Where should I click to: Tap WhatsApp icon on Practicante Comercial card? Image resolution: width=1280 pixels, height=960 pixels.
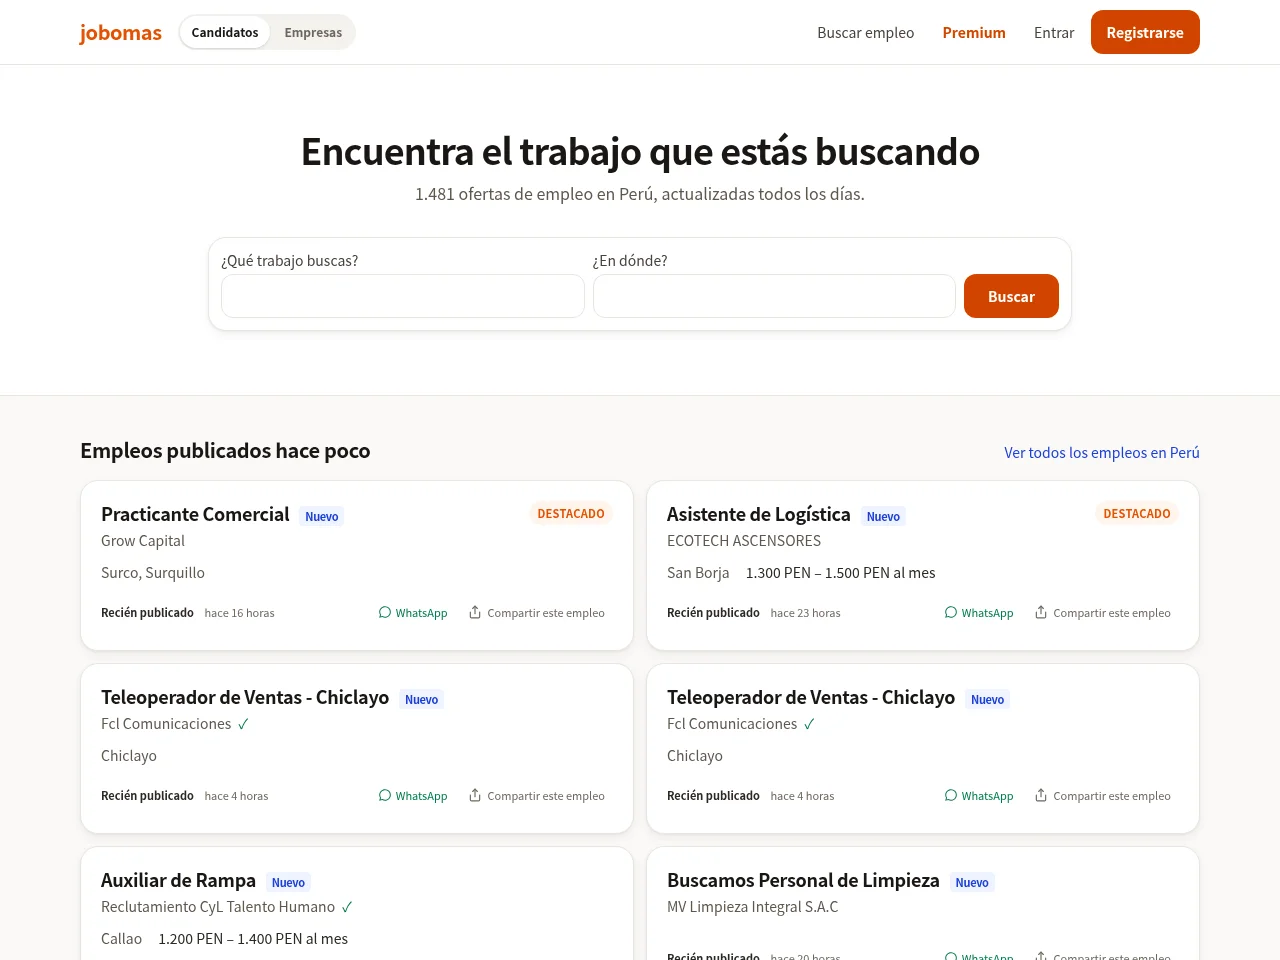pyautogui.click(x=385, y=612)
